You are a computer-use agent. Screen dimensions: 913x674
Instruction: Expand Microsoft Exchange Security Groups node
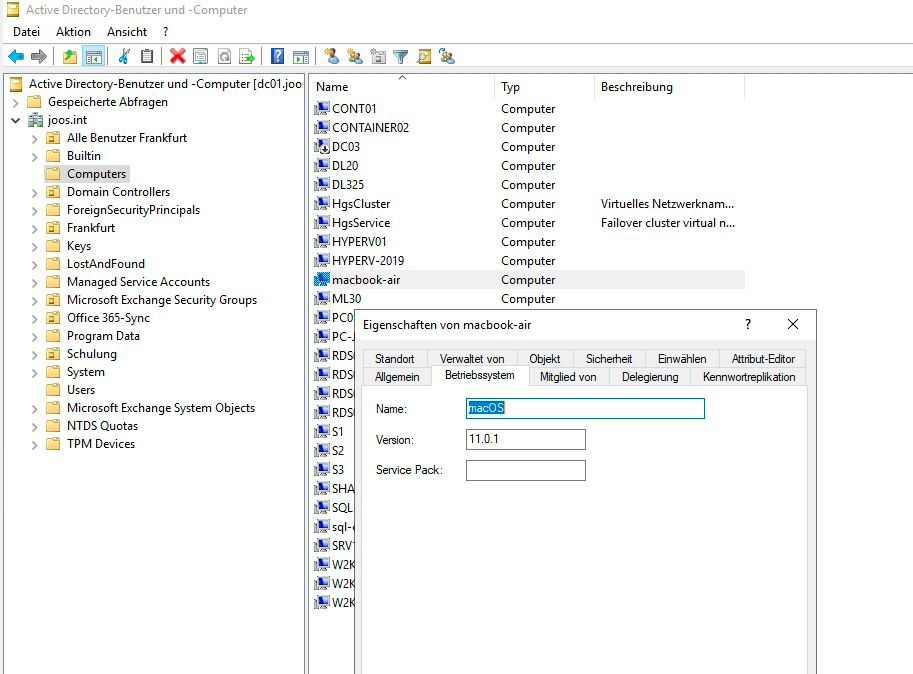coord(34,301)
